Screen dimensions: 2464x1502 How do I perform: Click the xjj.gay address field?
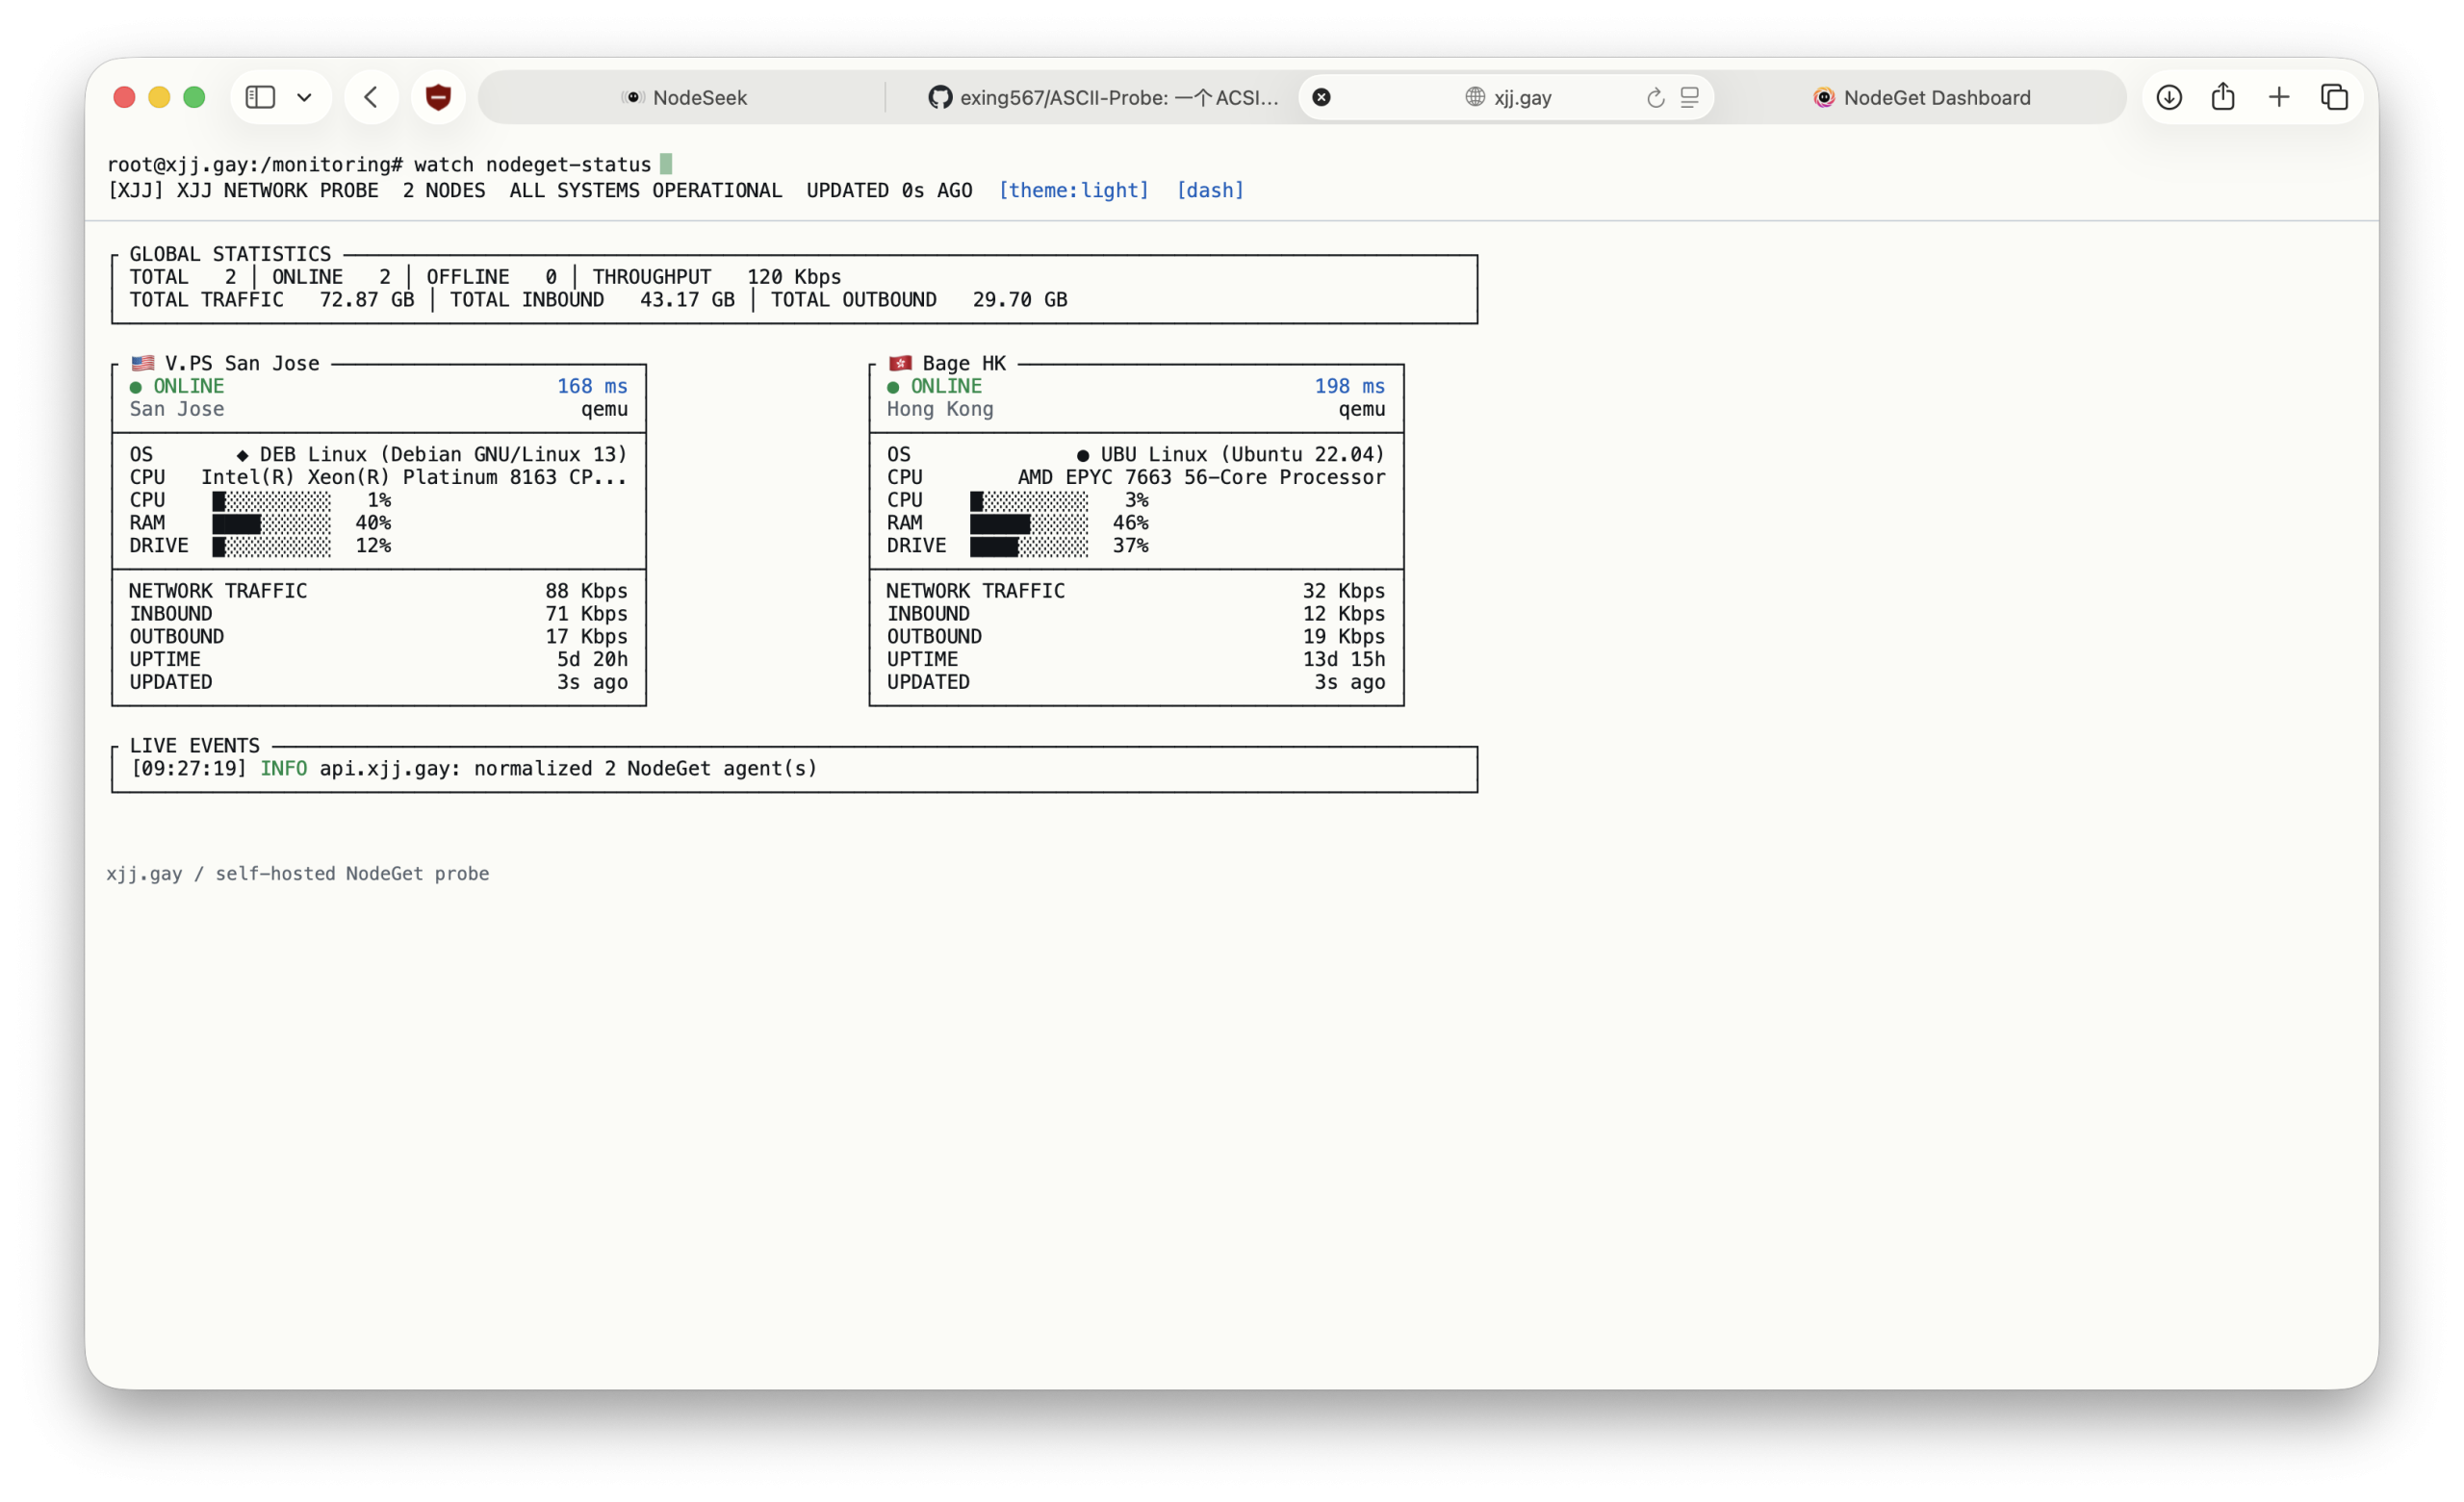click(x=1507, y=97)
